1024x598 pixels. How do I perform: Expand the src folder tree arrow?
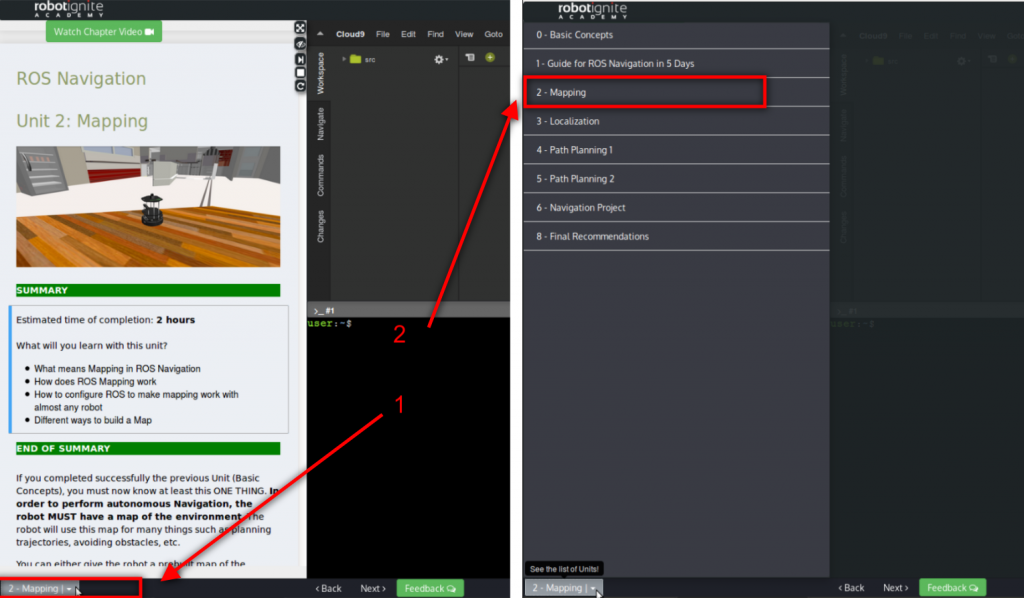(344, 59)
